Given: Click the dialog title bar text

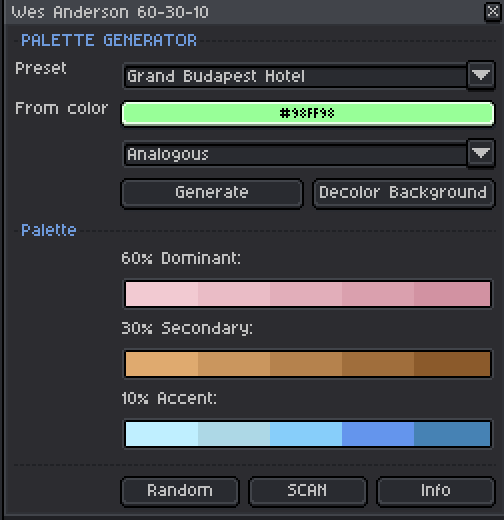Looking at the screenshot, I should [x=110, y=12].
